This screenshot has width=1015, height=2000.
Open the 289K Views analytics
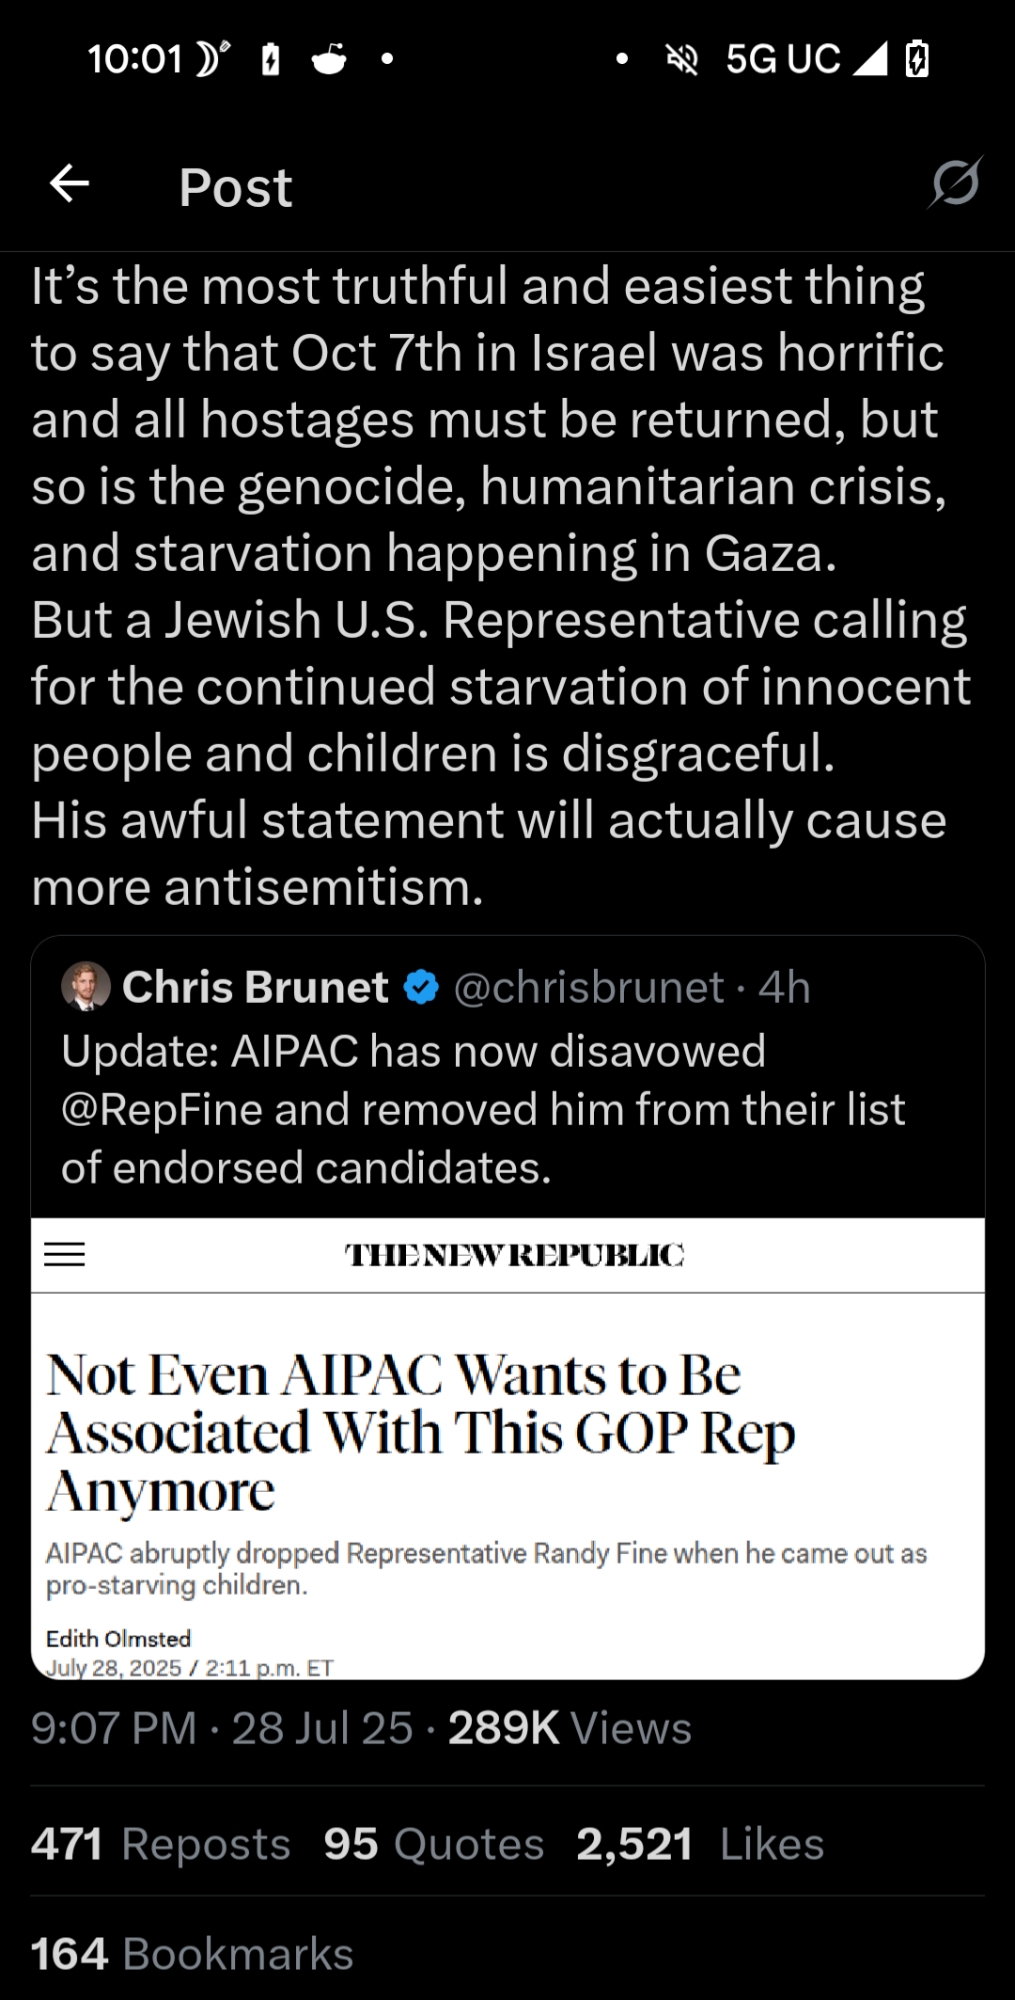[x=569, y=1728]
